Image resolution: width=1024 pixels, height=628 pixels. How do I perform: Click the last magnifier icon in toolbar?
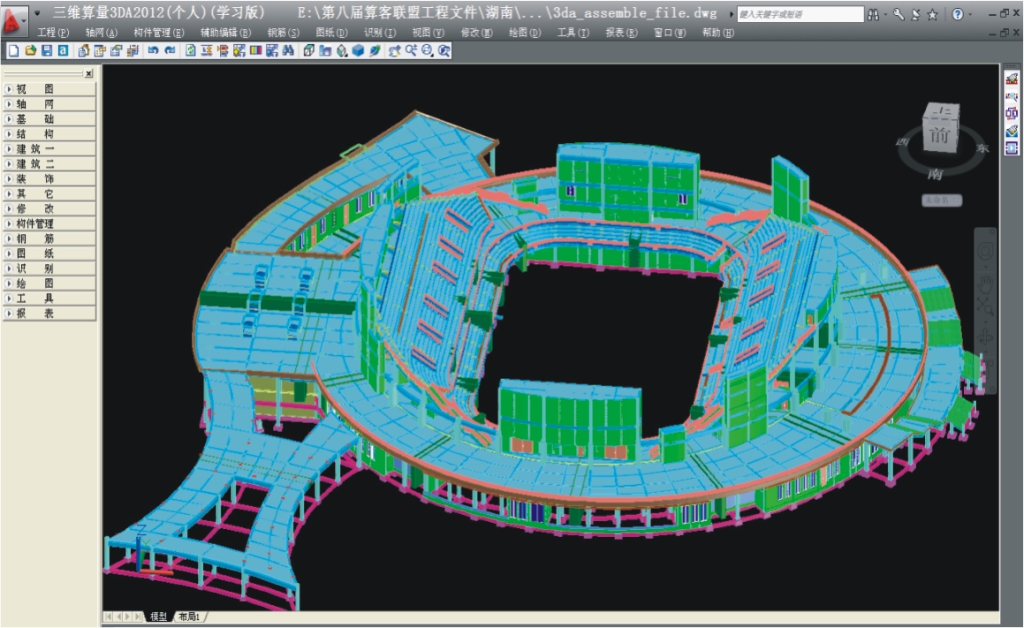click(444, 50)
